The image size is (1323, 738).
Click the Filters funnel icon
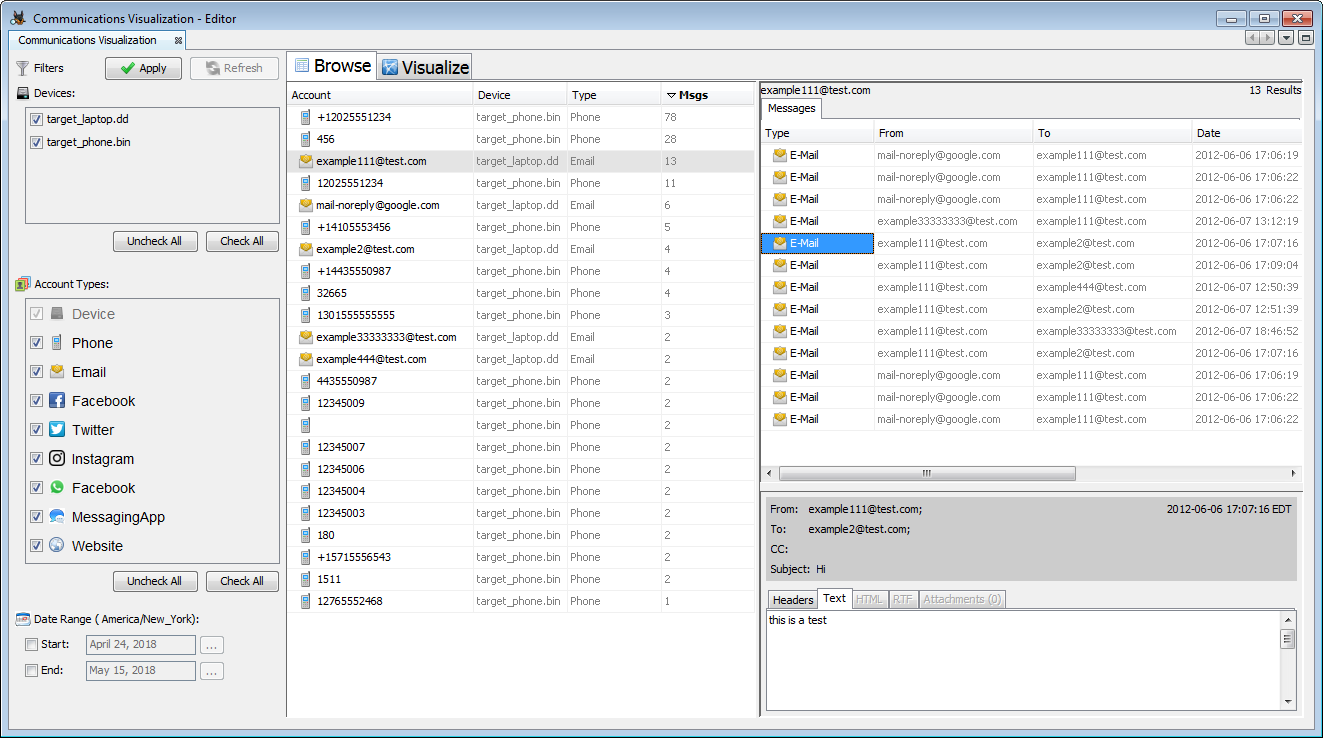click(22, 68)
